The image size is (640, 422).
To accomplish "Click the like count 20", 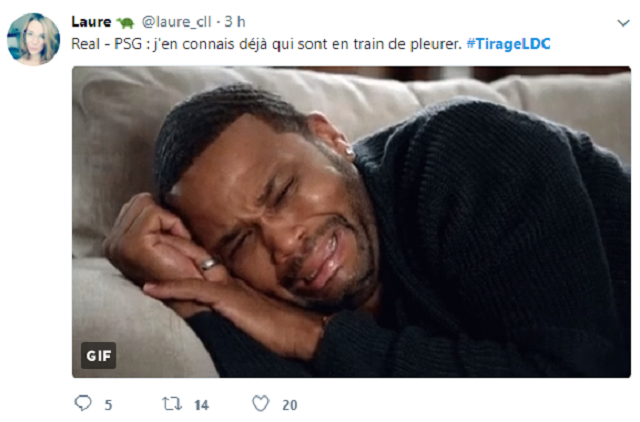I will click(290, 405).
